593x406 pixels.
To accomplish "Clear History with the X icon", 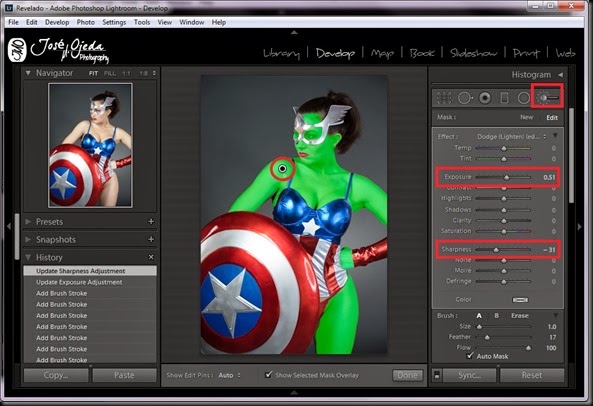I will pyautogui.click(x=151, y=257).
